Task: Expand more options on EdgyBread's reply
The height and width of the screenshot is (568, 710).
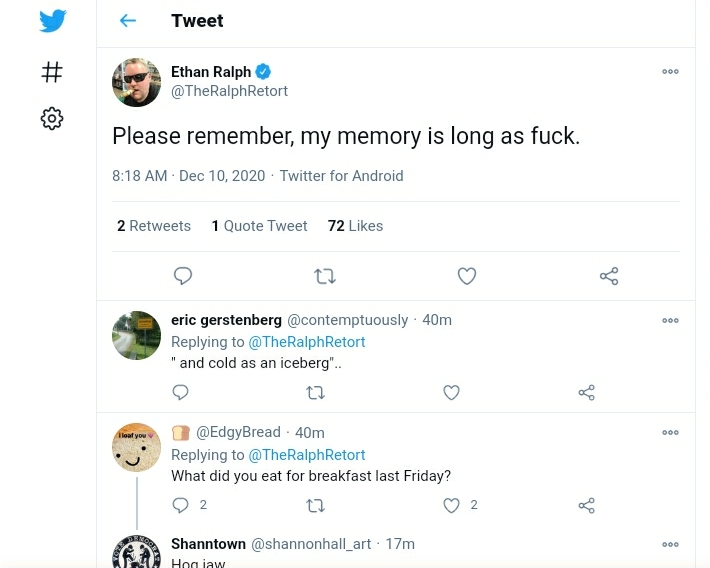Action: tap(670, 433)
